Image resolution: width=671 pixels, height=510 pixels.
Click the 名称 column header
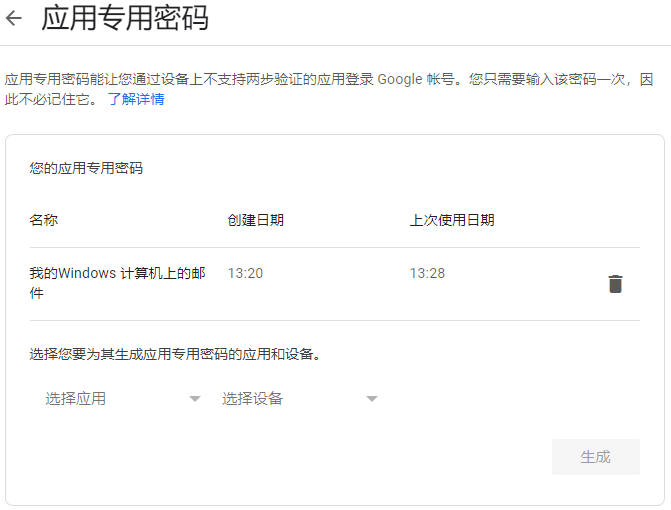[x=44, y=220]
